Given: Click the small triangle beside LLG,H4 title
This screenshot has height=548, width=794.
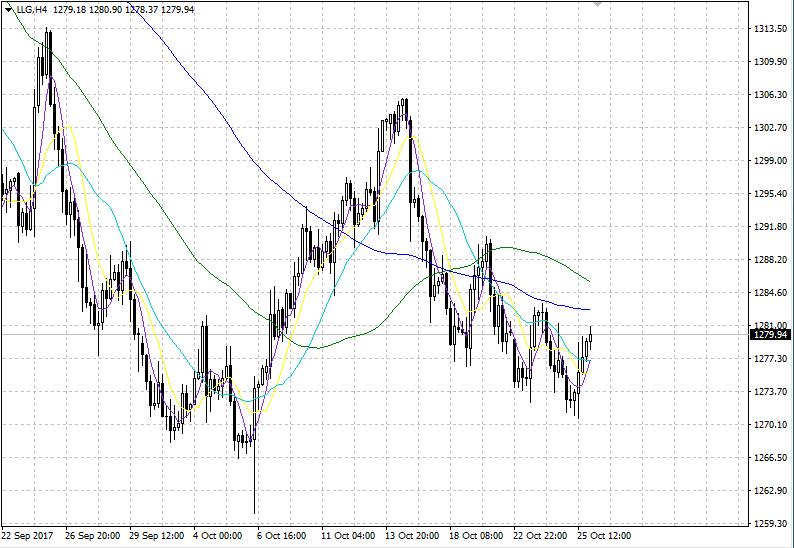Looking at the screenshot, I should tap(8, 9).
